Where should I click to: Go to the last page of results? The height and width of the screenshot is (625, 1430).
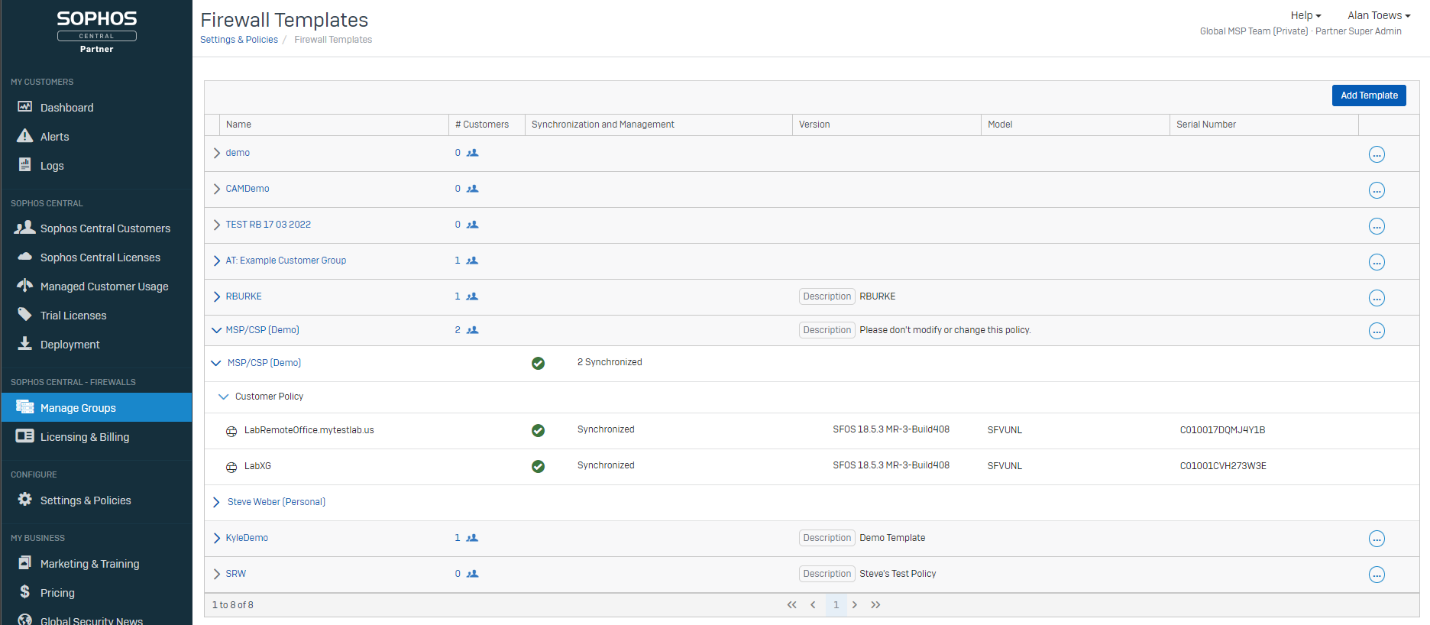click(876, 605)
